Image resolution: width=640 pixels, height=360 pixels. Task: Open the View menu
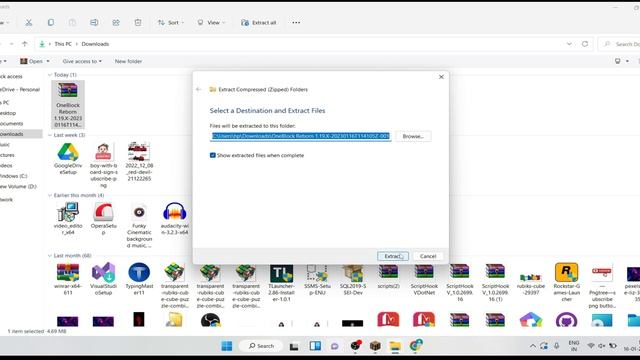pyautogui.click(x=211, y=22)
